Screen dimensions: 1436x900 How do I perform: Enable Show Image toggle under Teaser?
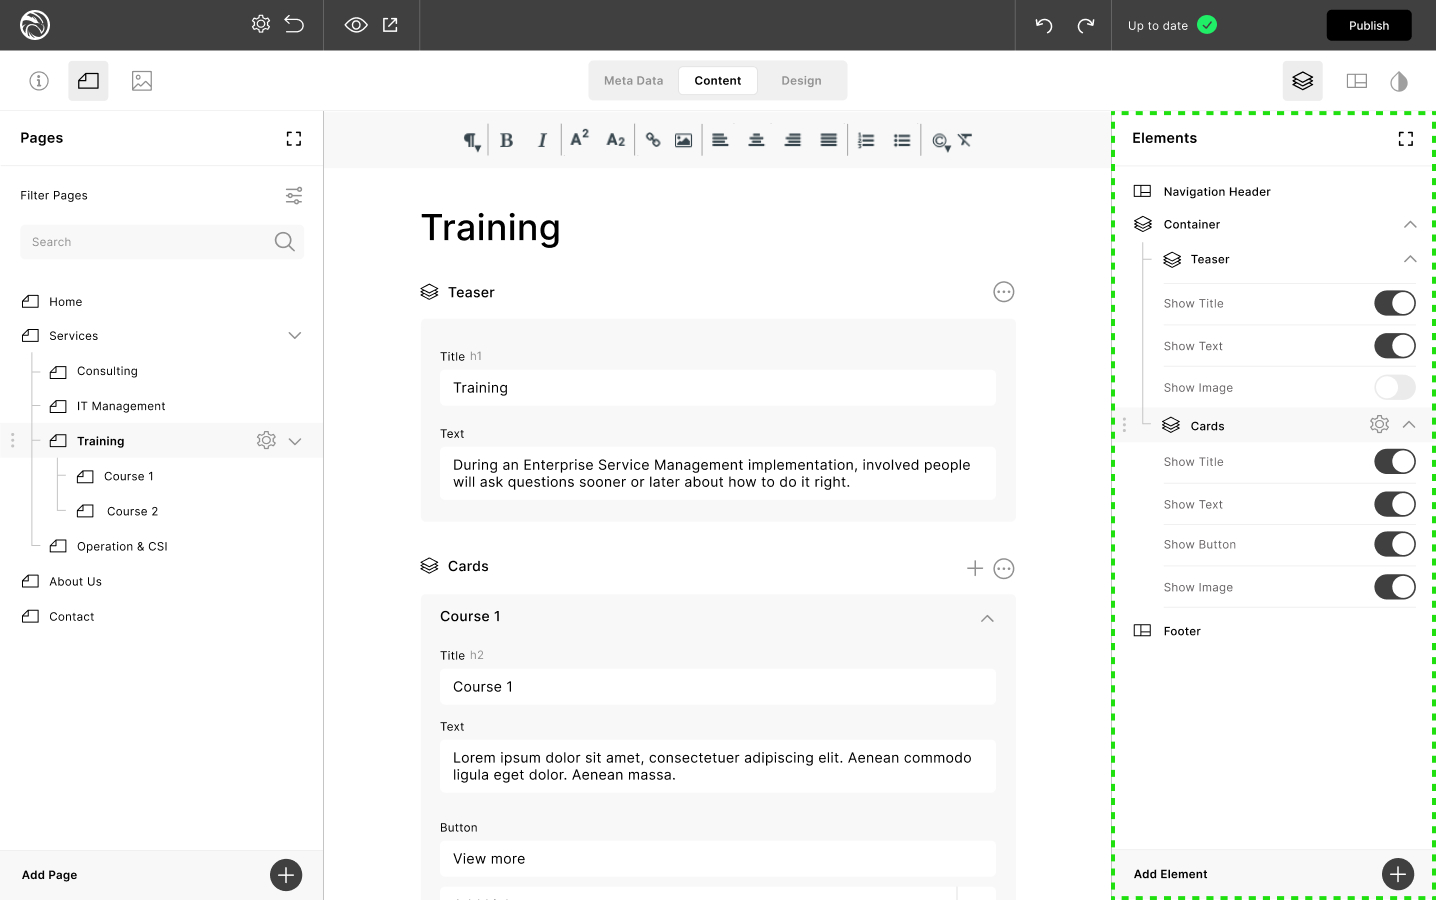tap(1394, 387)
